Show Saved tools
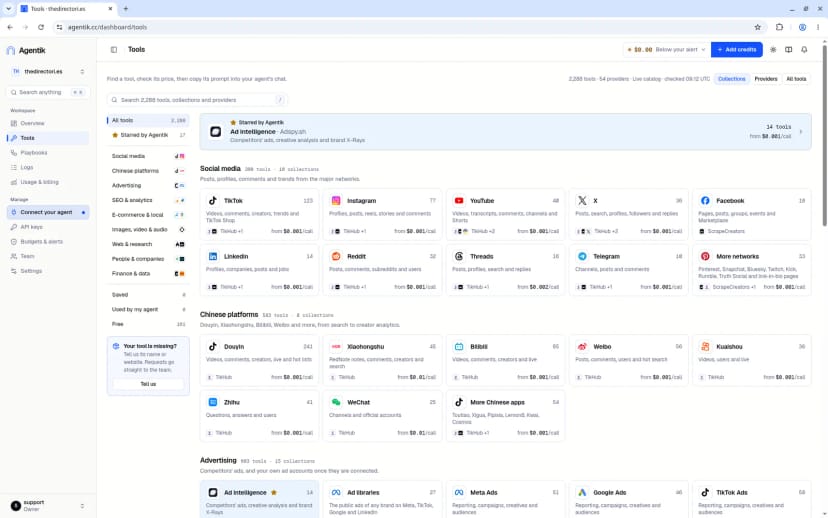The width and height of the screenshot is (828, 518). [x=148, y=295]
